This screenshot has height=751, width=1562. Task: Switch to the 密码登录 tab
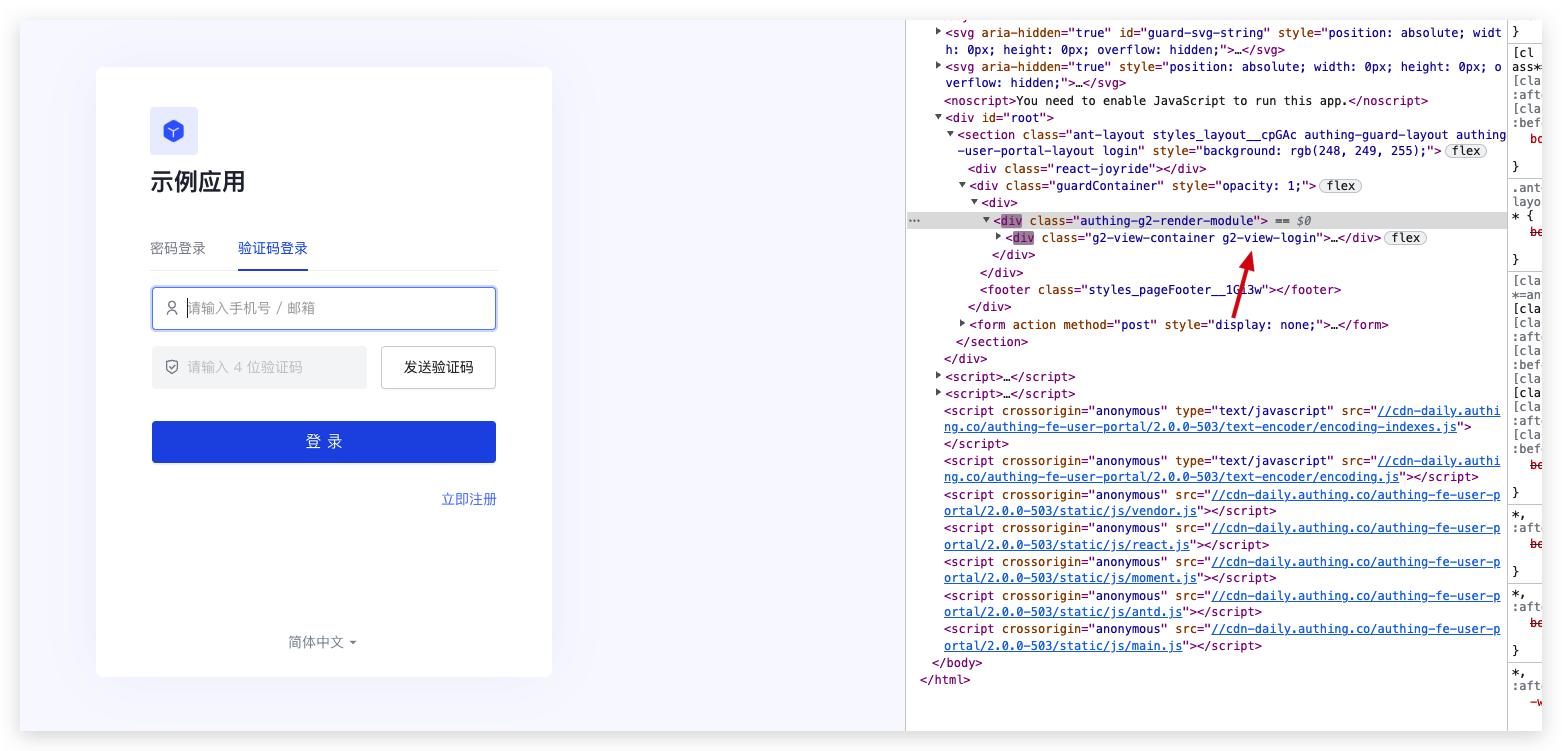[178, 249]
